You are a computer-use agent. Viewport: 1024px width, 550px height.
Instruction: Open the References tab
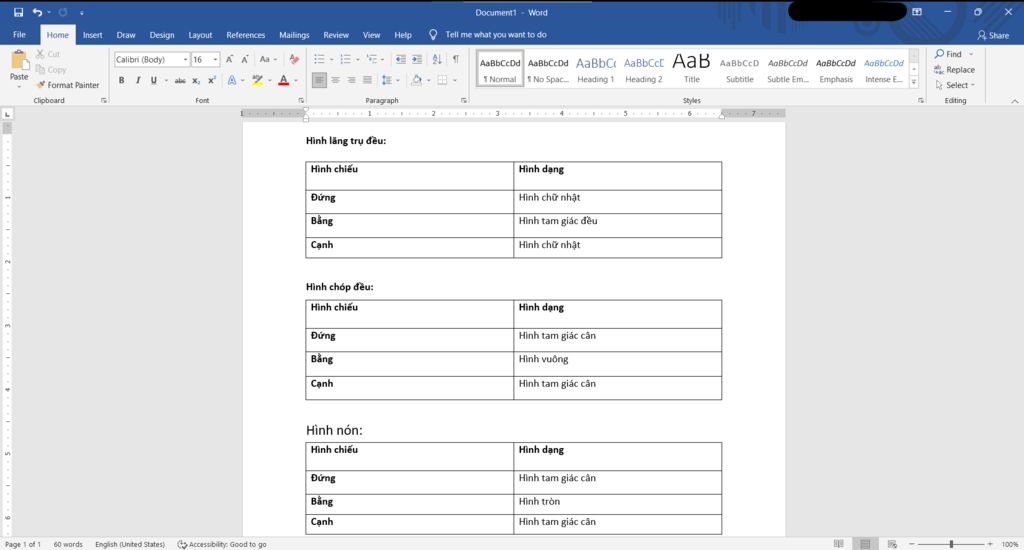tap(246, 35)
